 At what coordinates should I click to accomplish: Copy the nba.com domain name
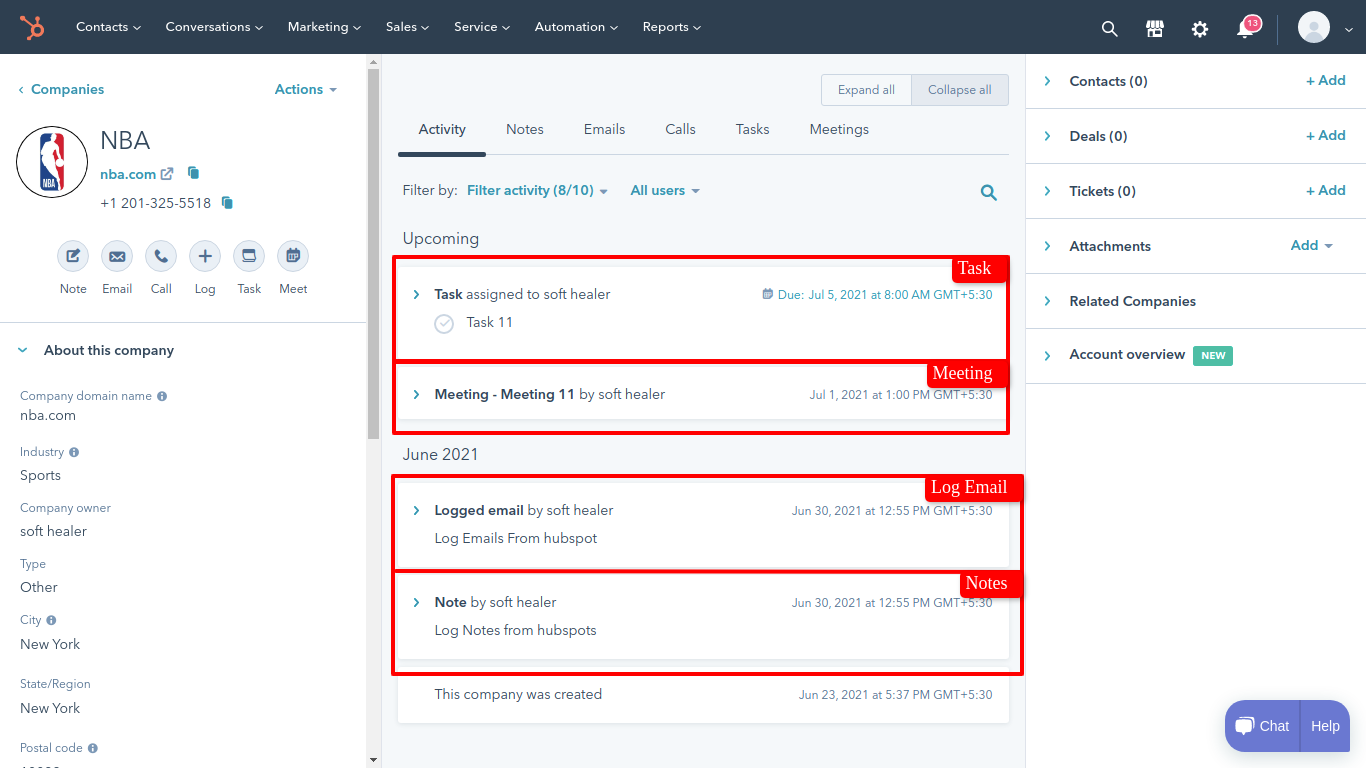(x=194, y=173)
